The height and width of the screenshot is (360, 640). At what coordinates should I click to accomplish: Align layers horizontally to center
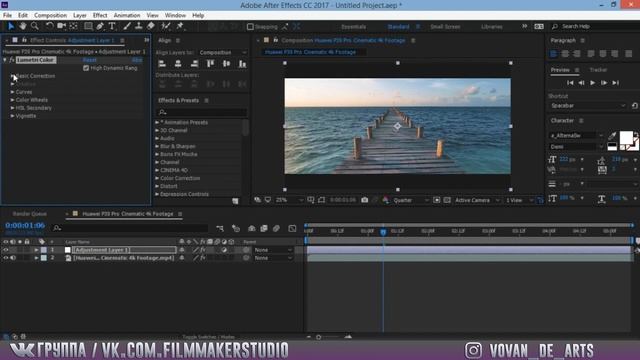coord(178,64)
